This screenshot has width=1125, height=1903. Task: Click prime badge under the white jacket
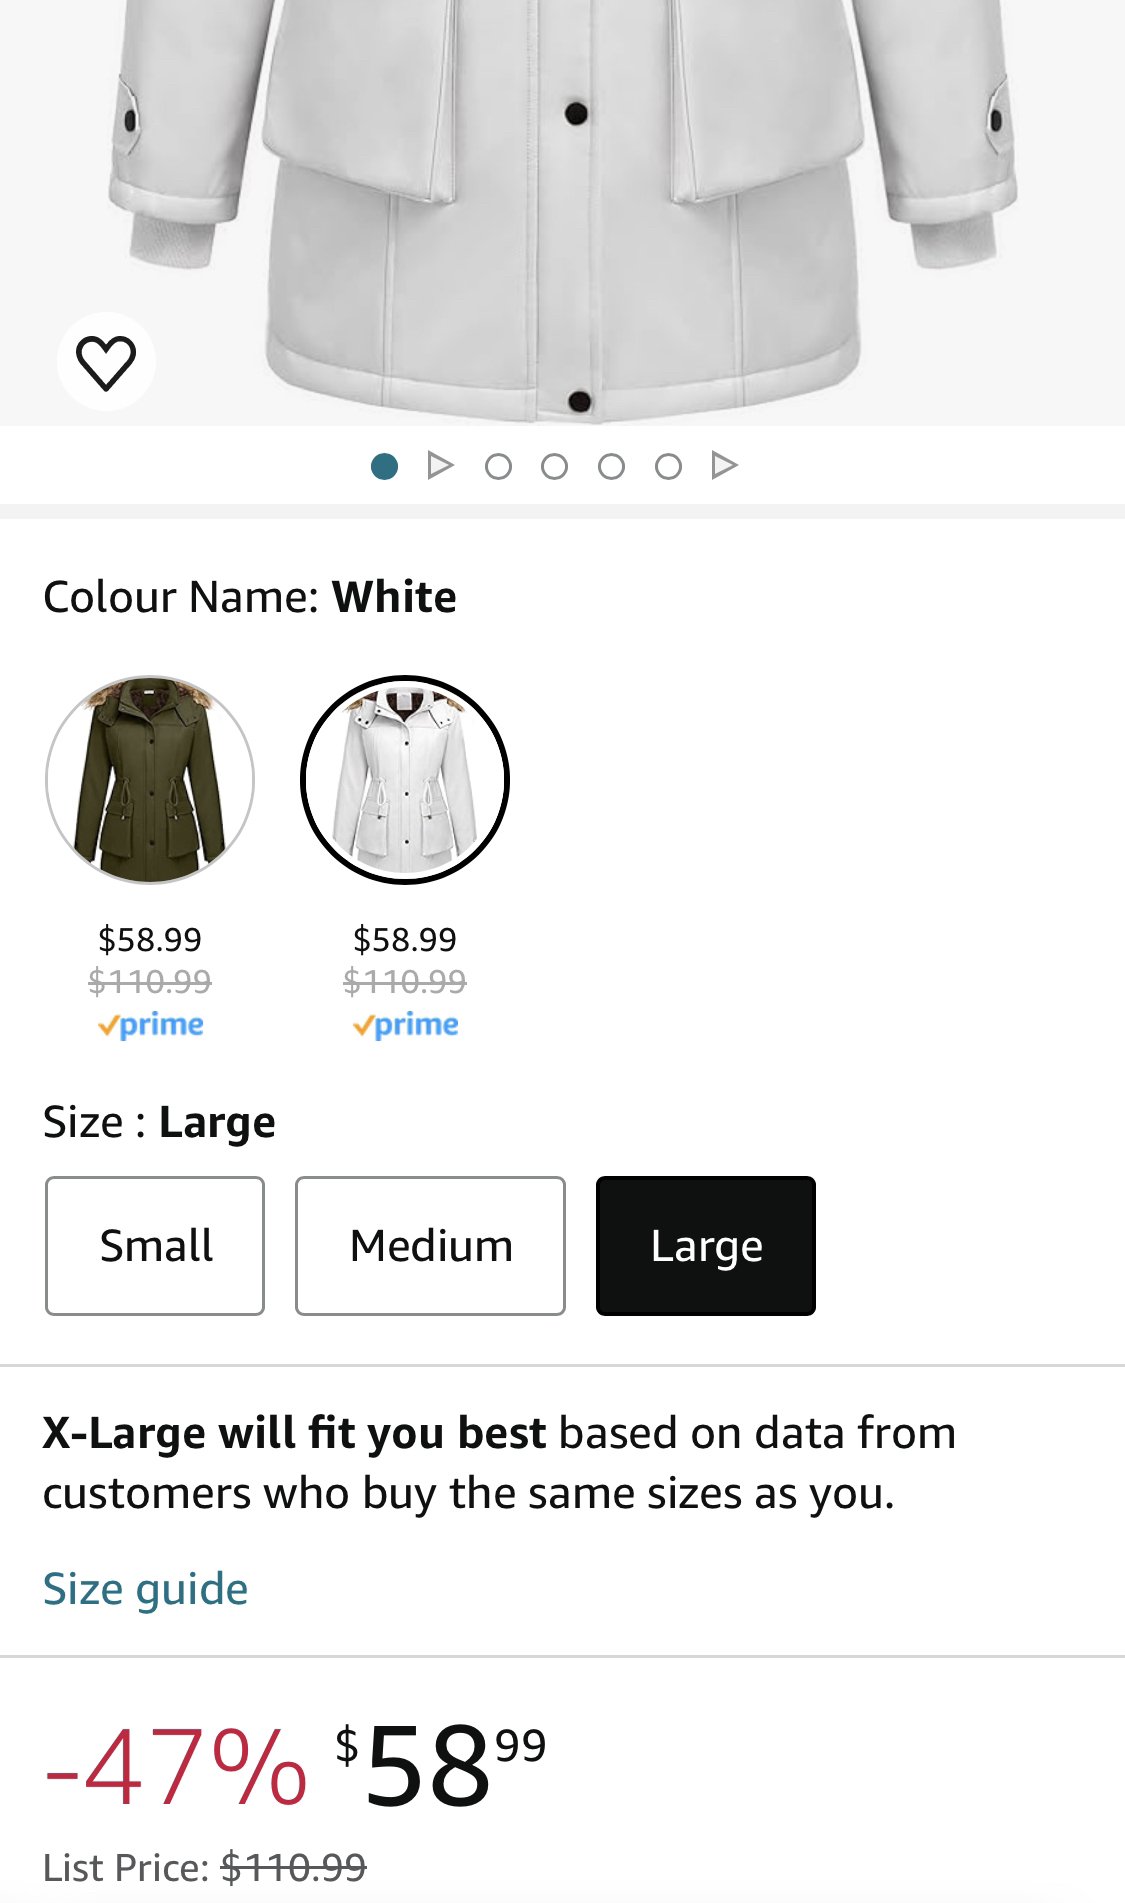405,1025
